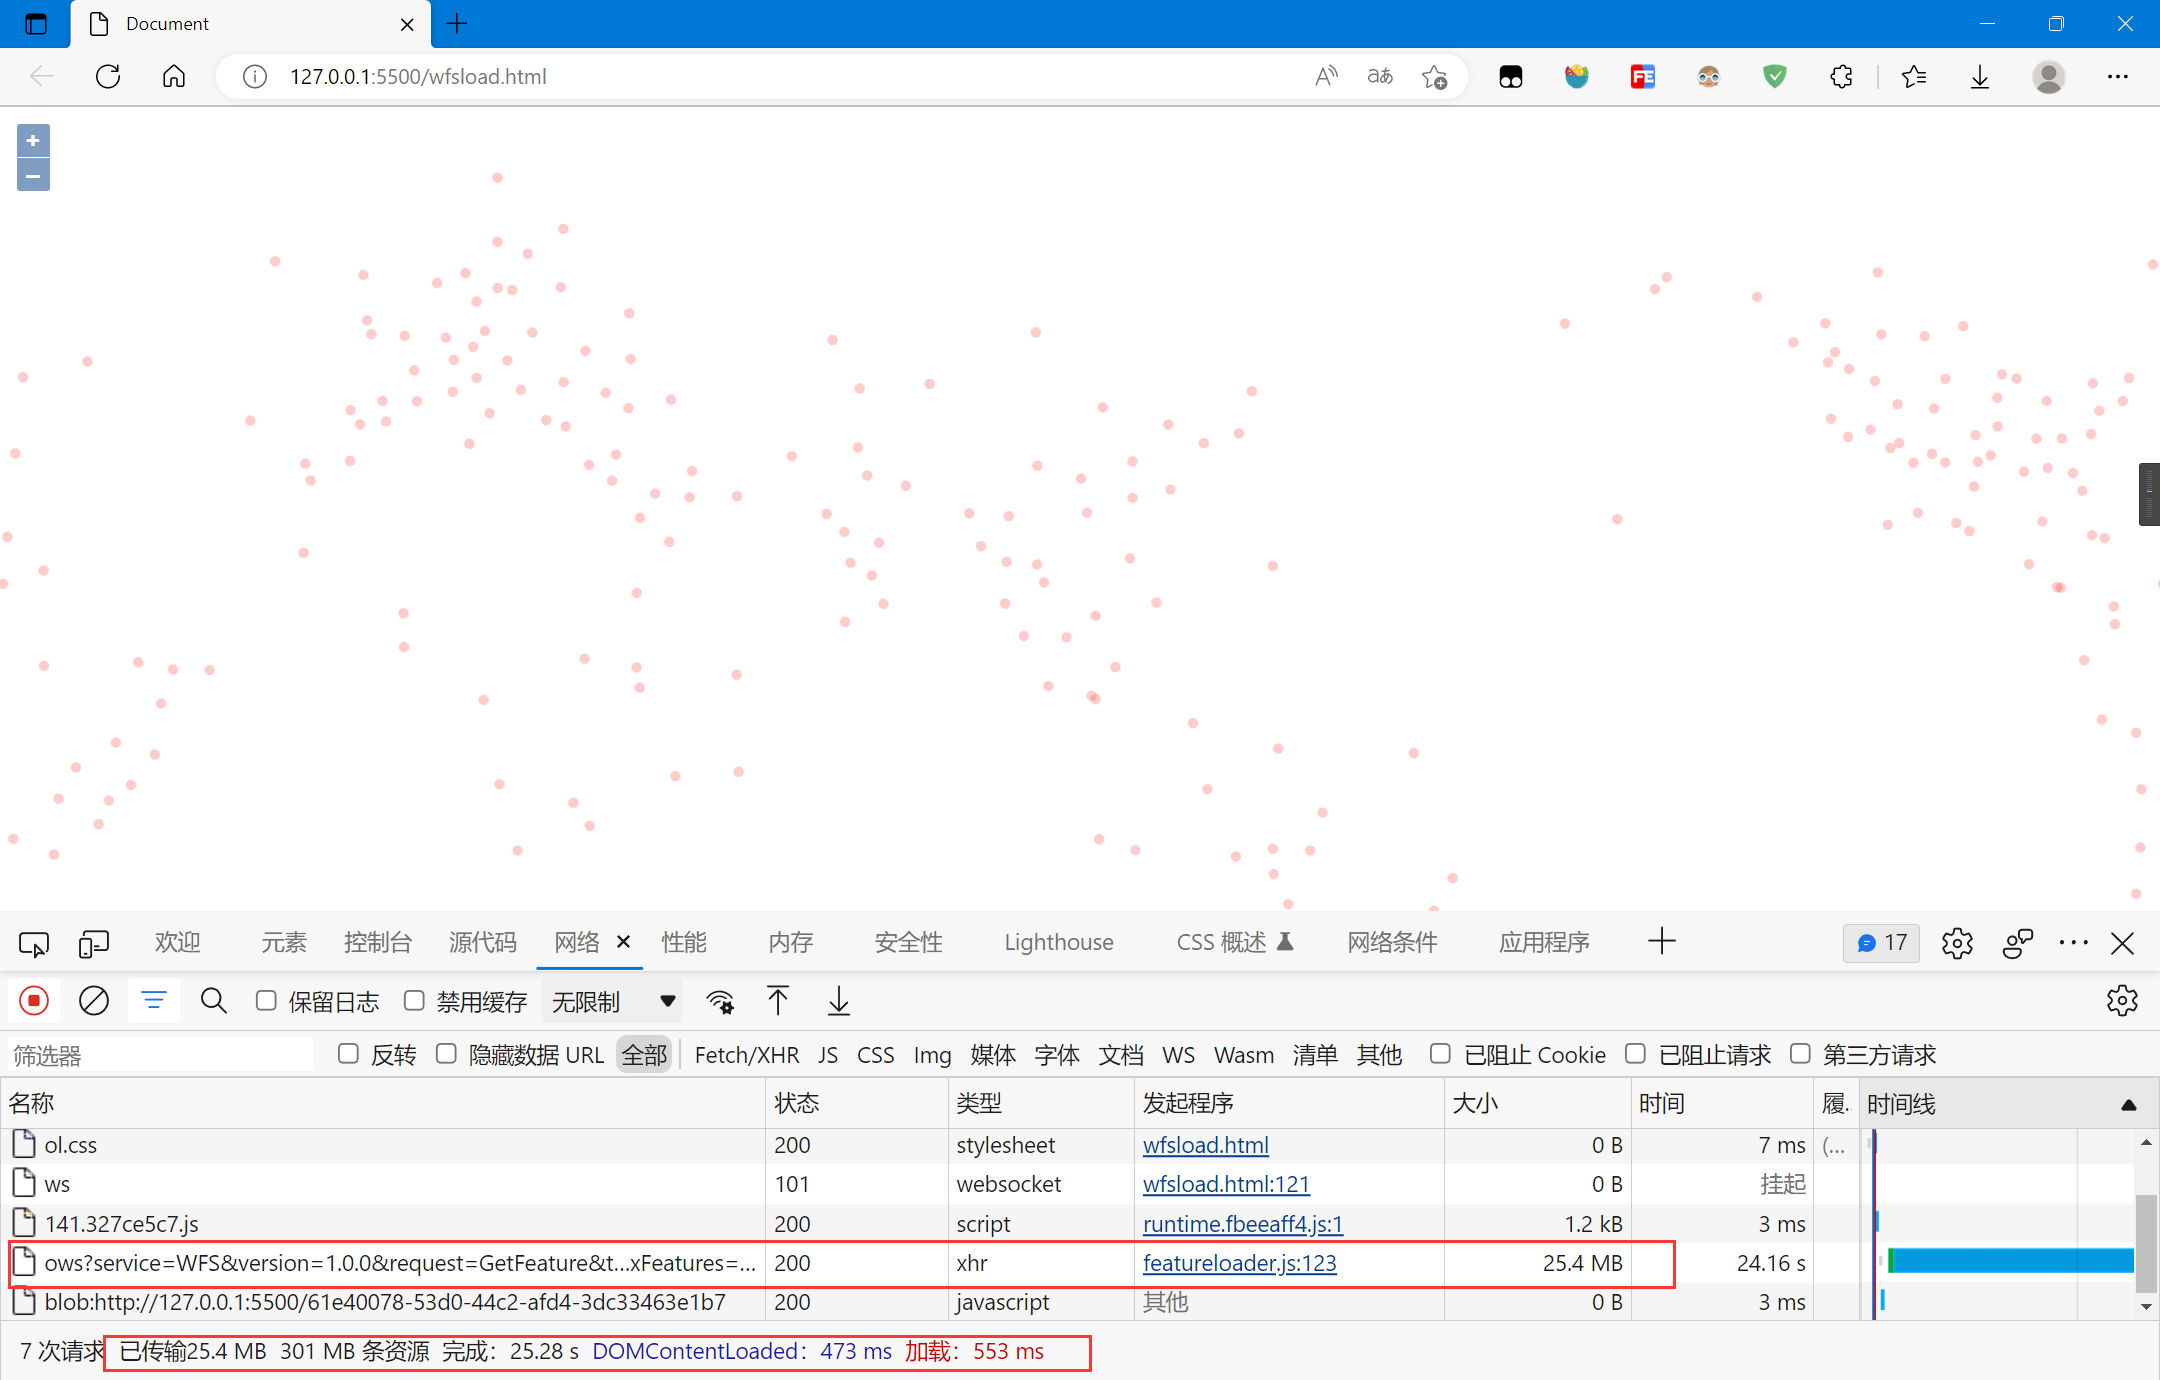Stop recording network log button
The height and width of the screenshot is (1380, 2160).
tap(34, 1001)
